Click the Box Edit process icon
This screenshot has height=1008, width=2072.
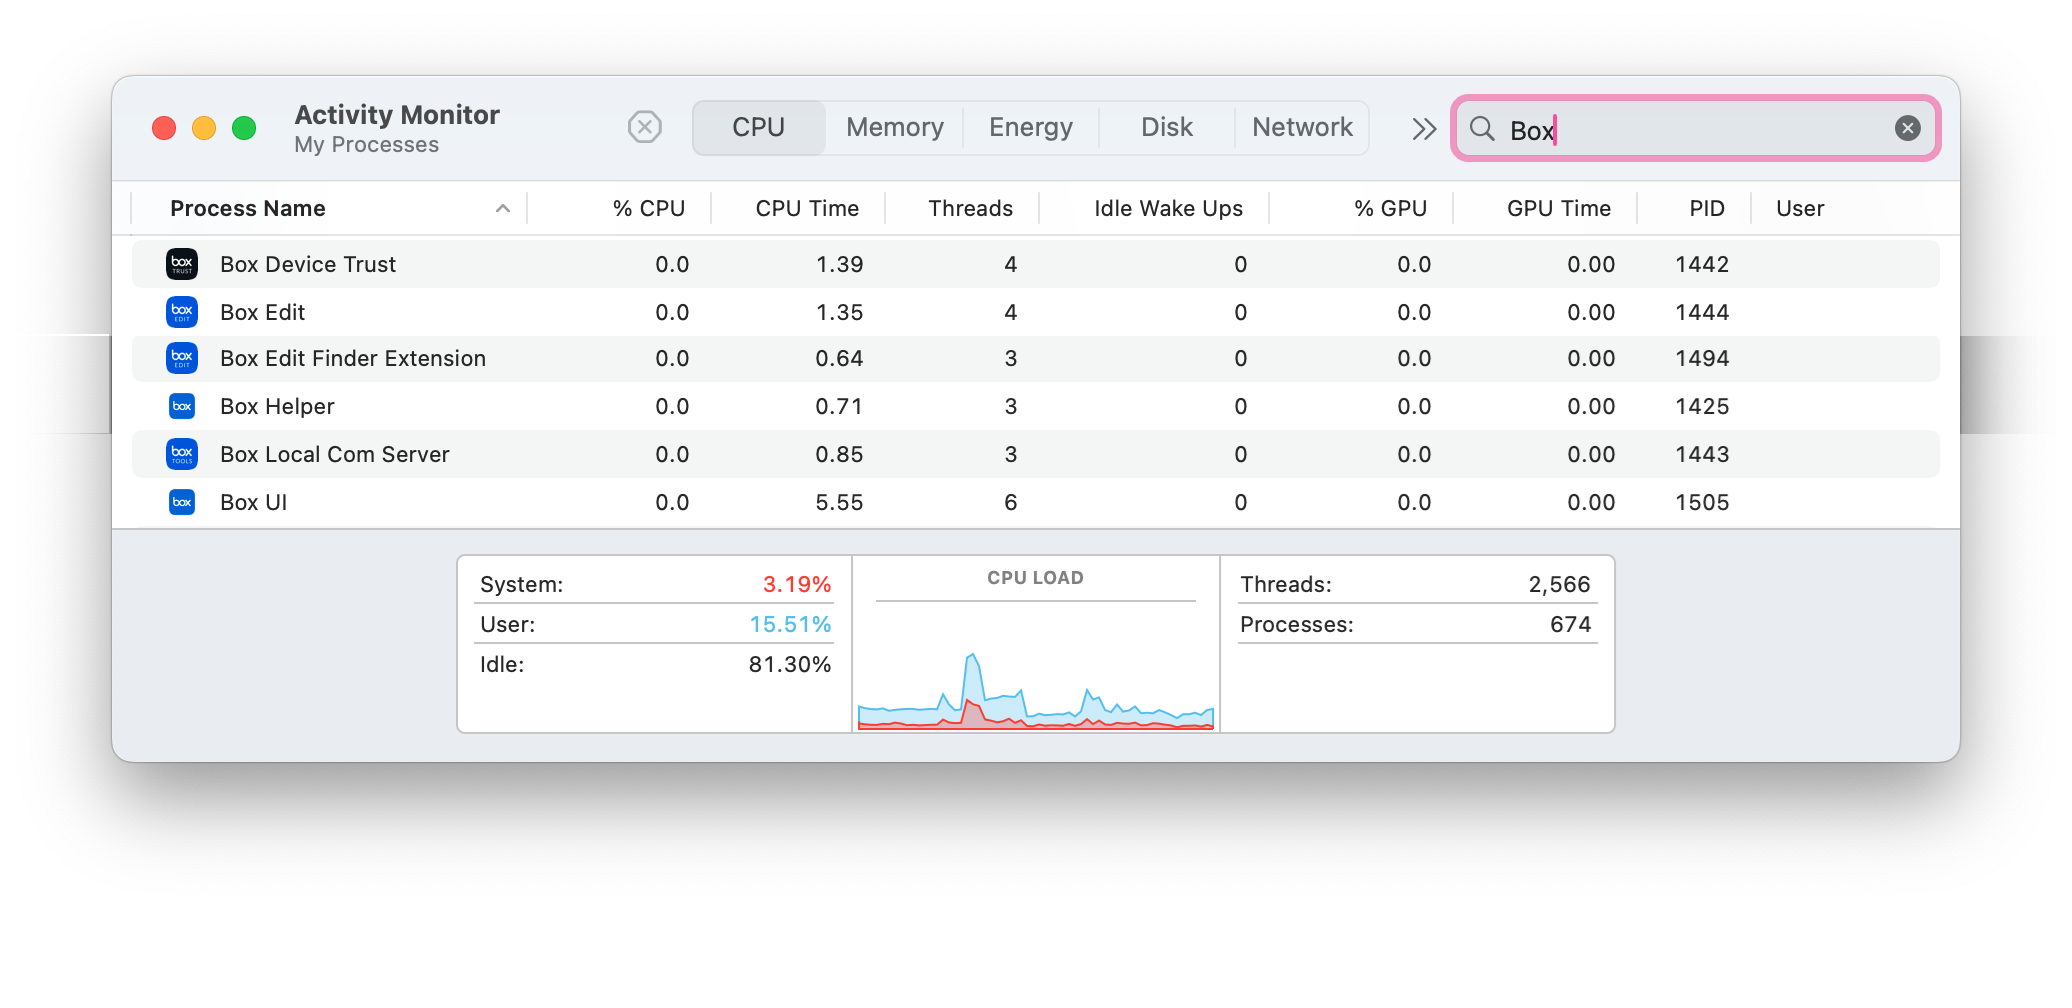(182, 312)
